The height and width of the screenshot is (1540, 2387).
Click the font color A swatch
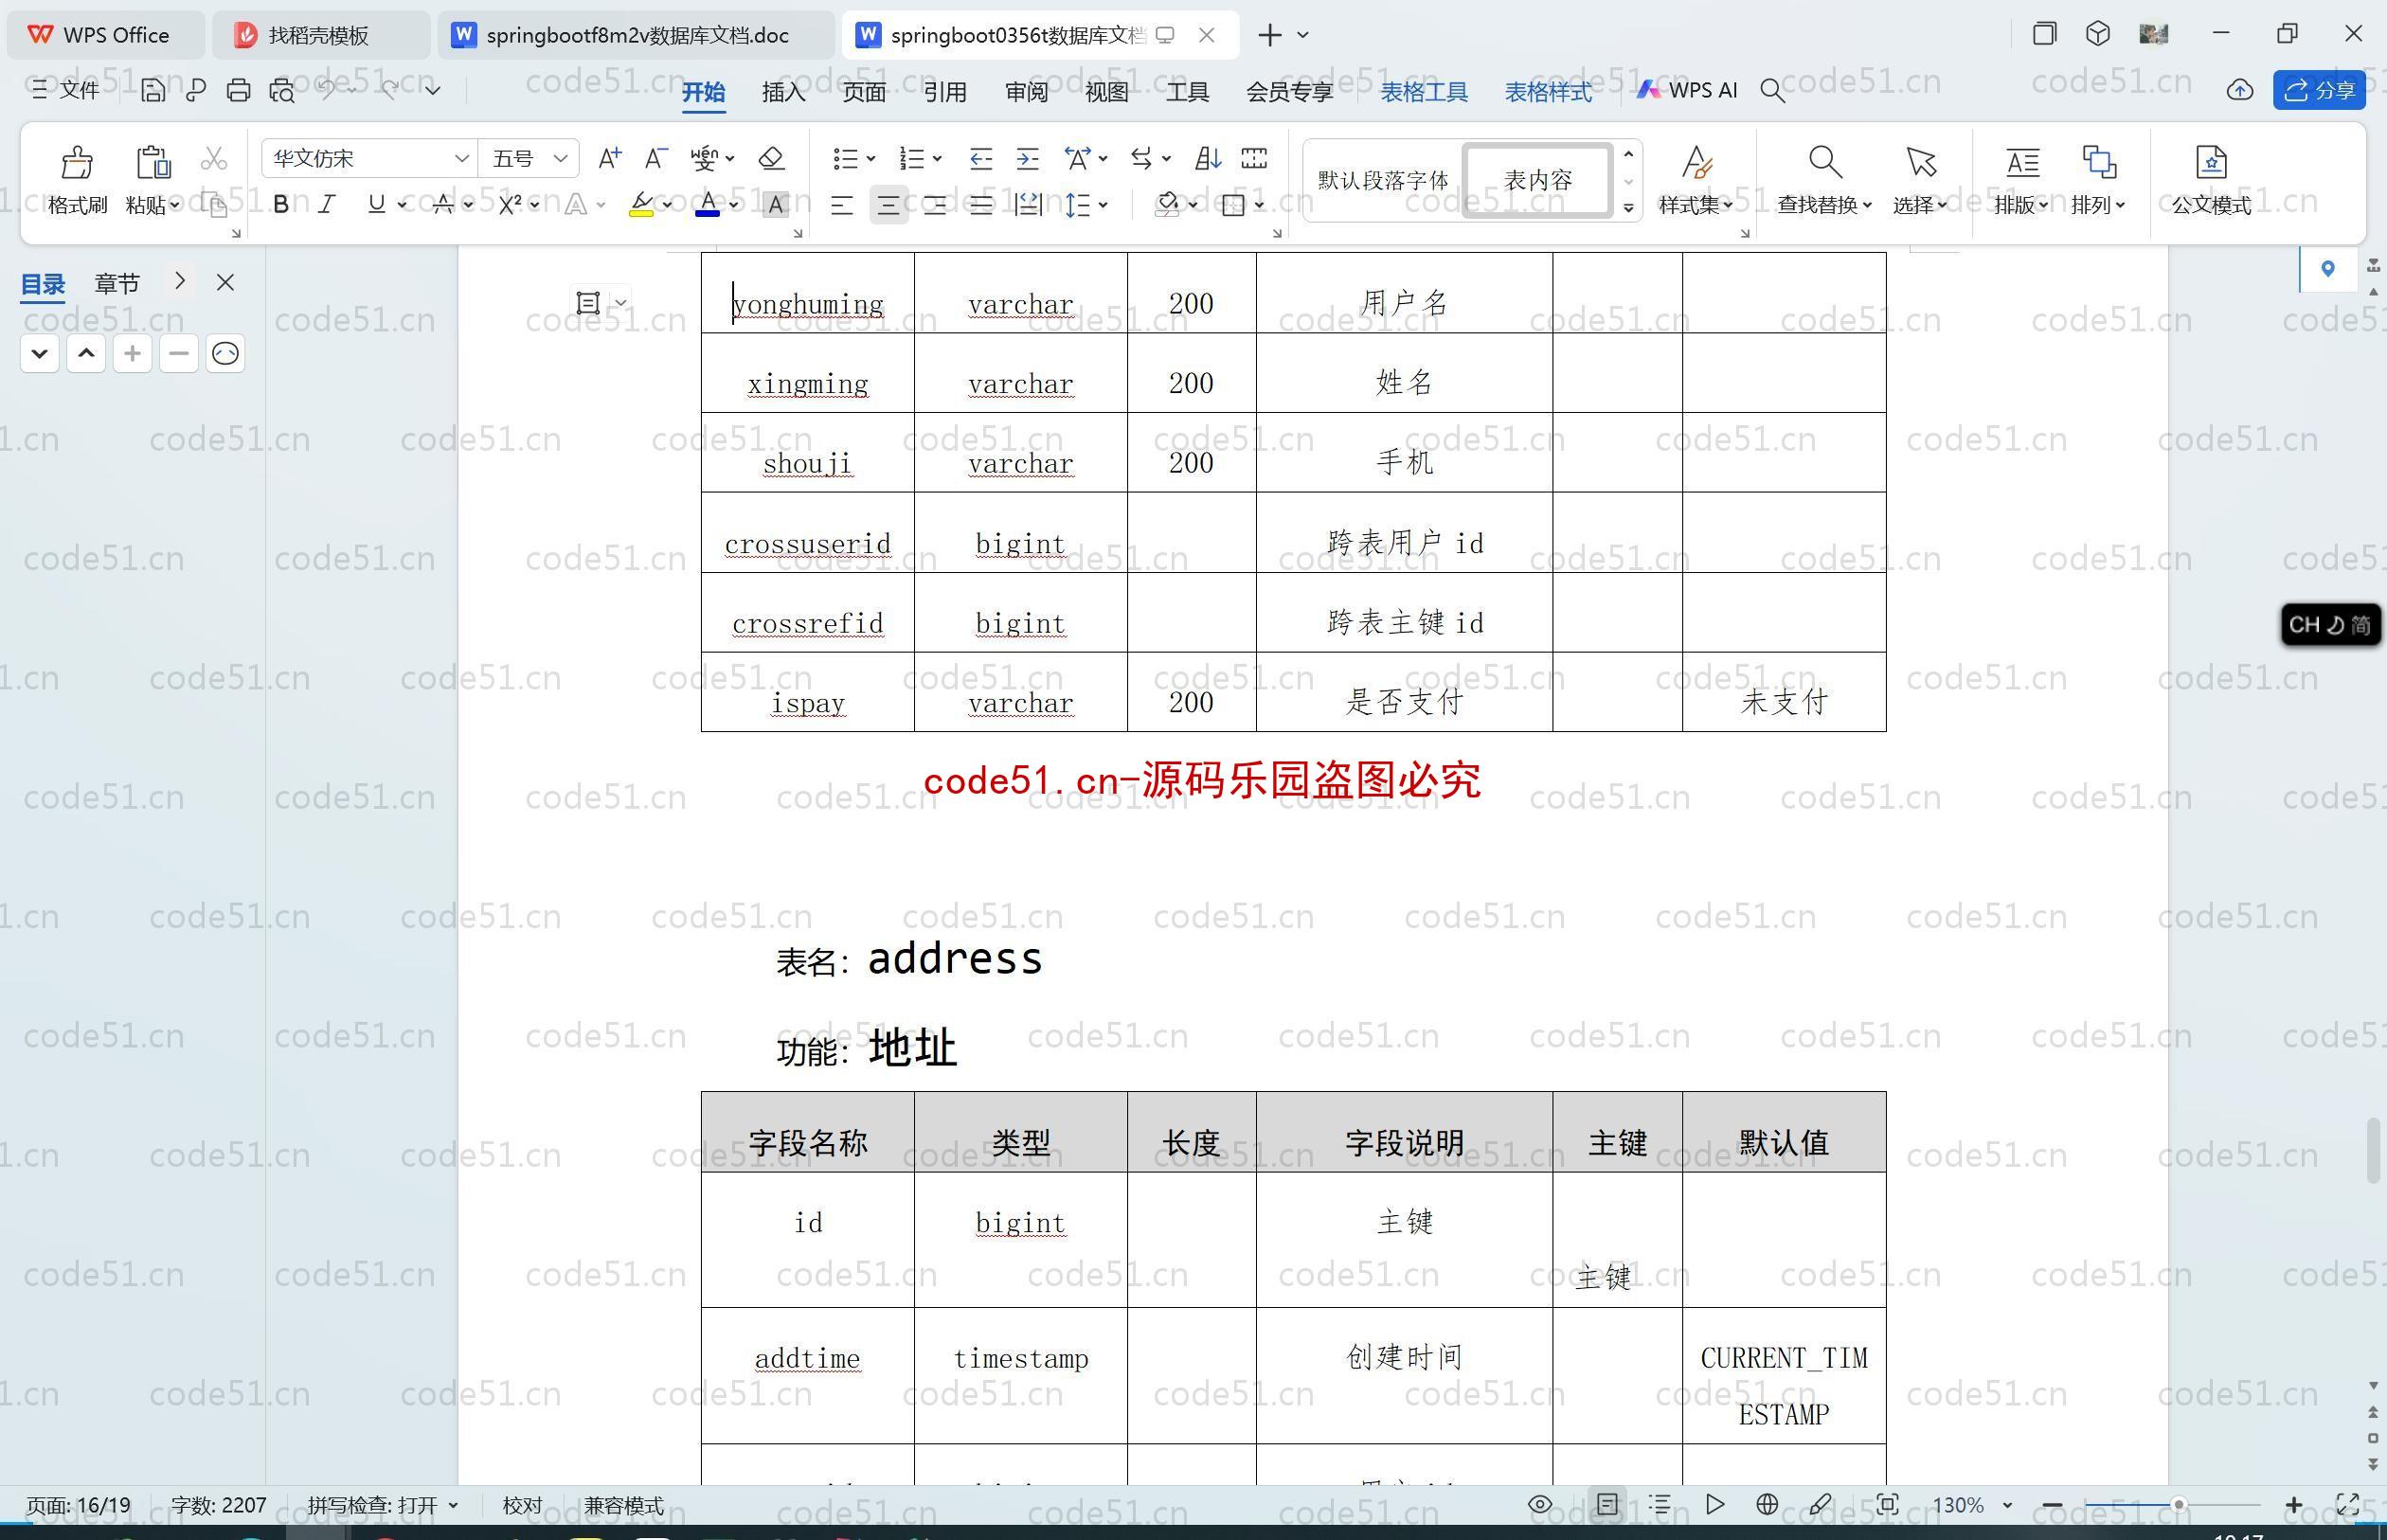tap(708, 205)
